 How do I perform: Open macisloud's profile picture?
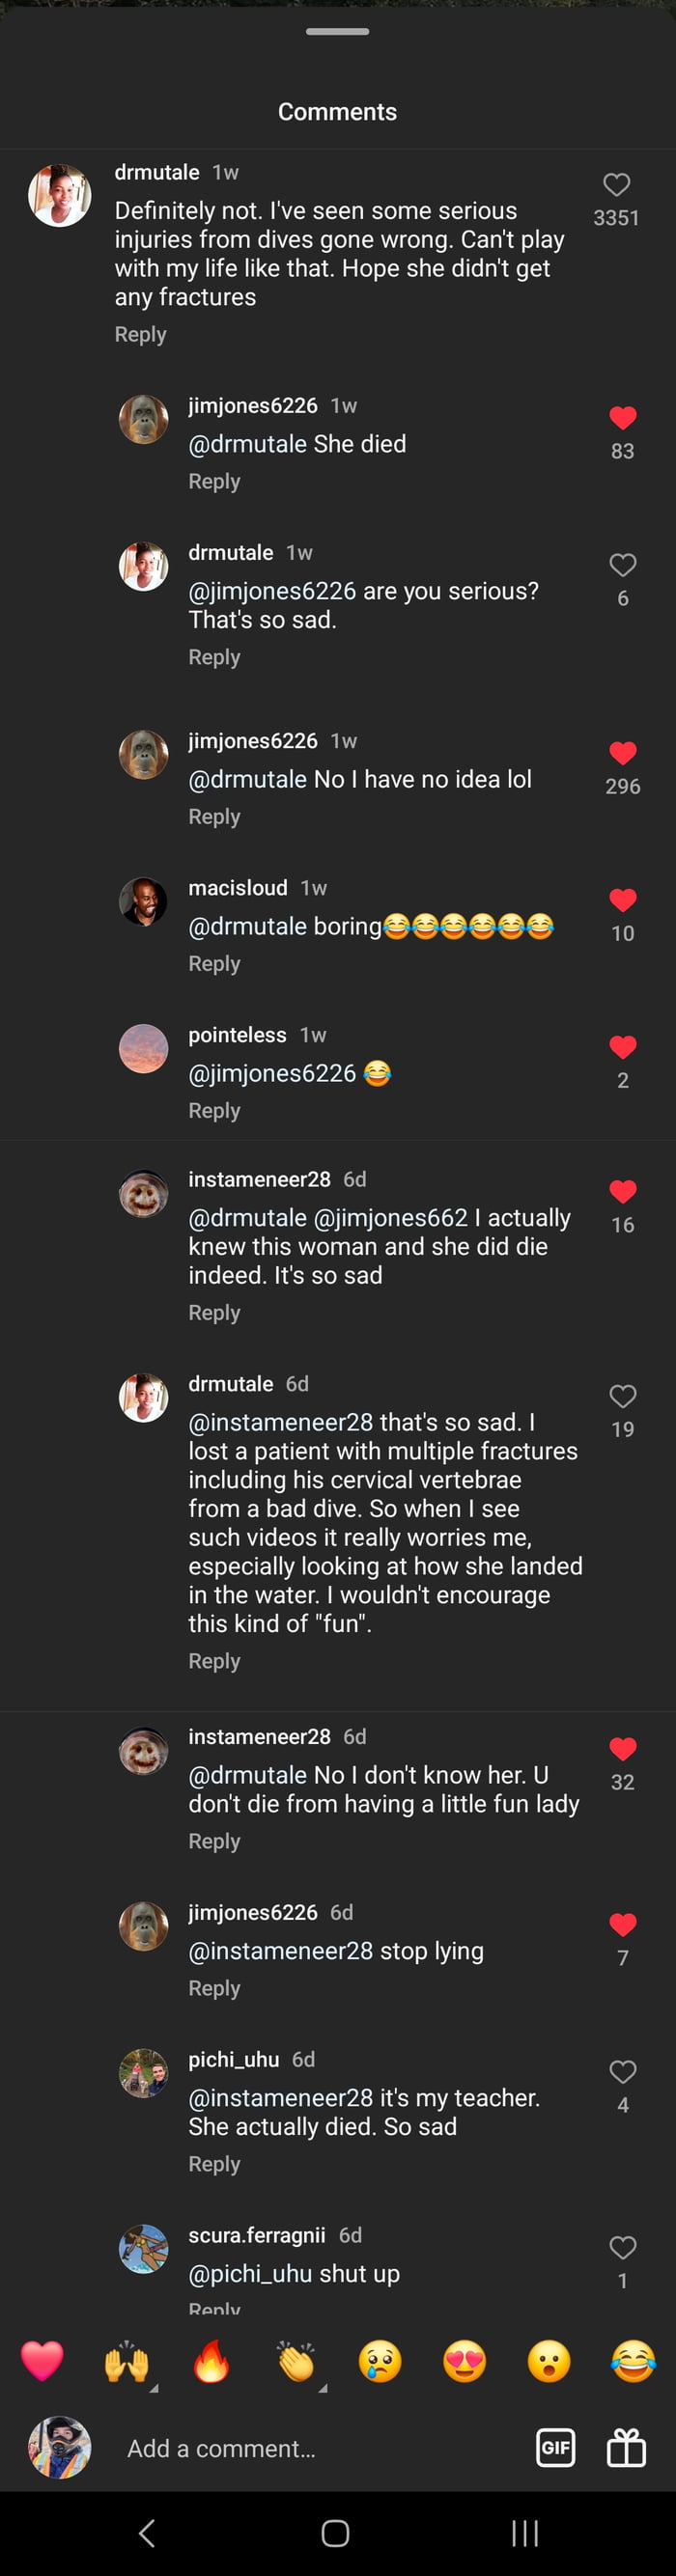(x=143, y=901)
